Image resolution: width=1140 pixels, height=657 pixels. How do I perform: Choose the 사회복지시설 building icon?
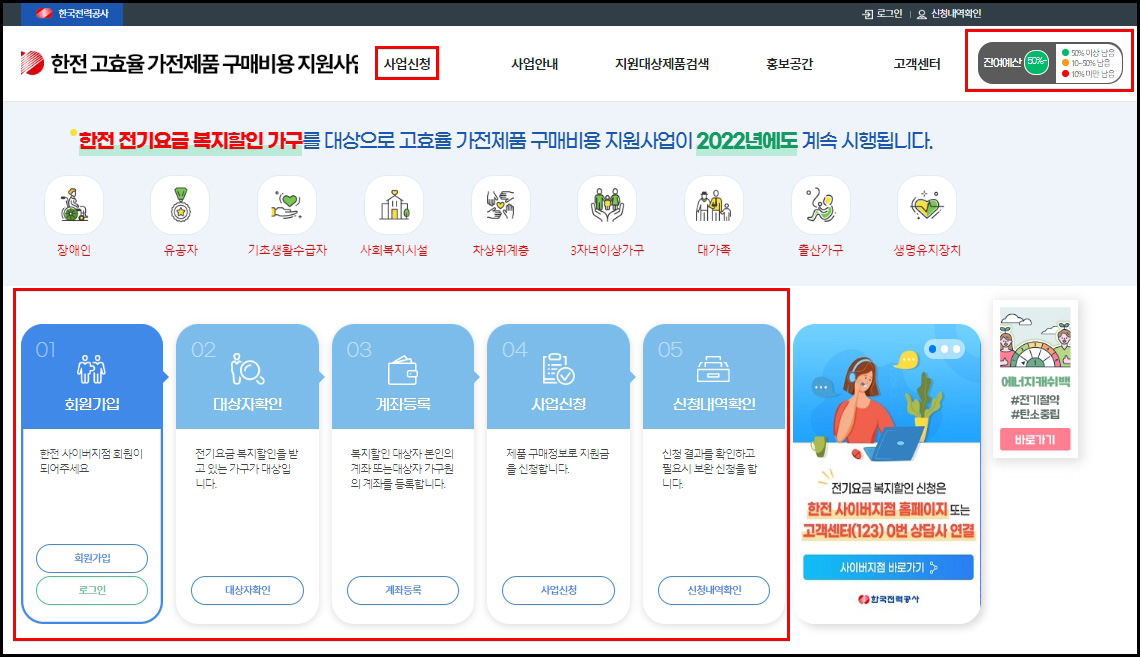[x=393, y=205]
